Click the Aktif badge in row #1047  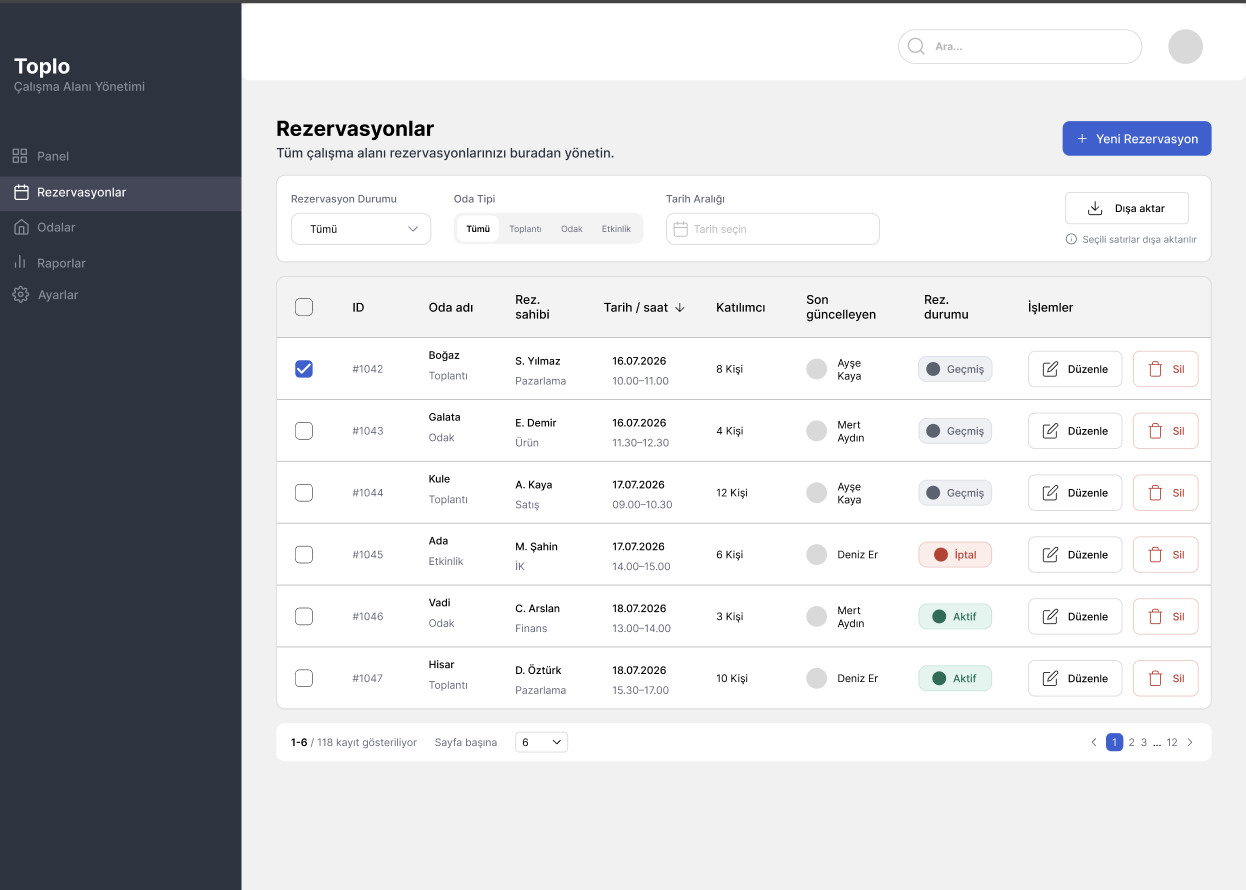[x=955, y=678]
